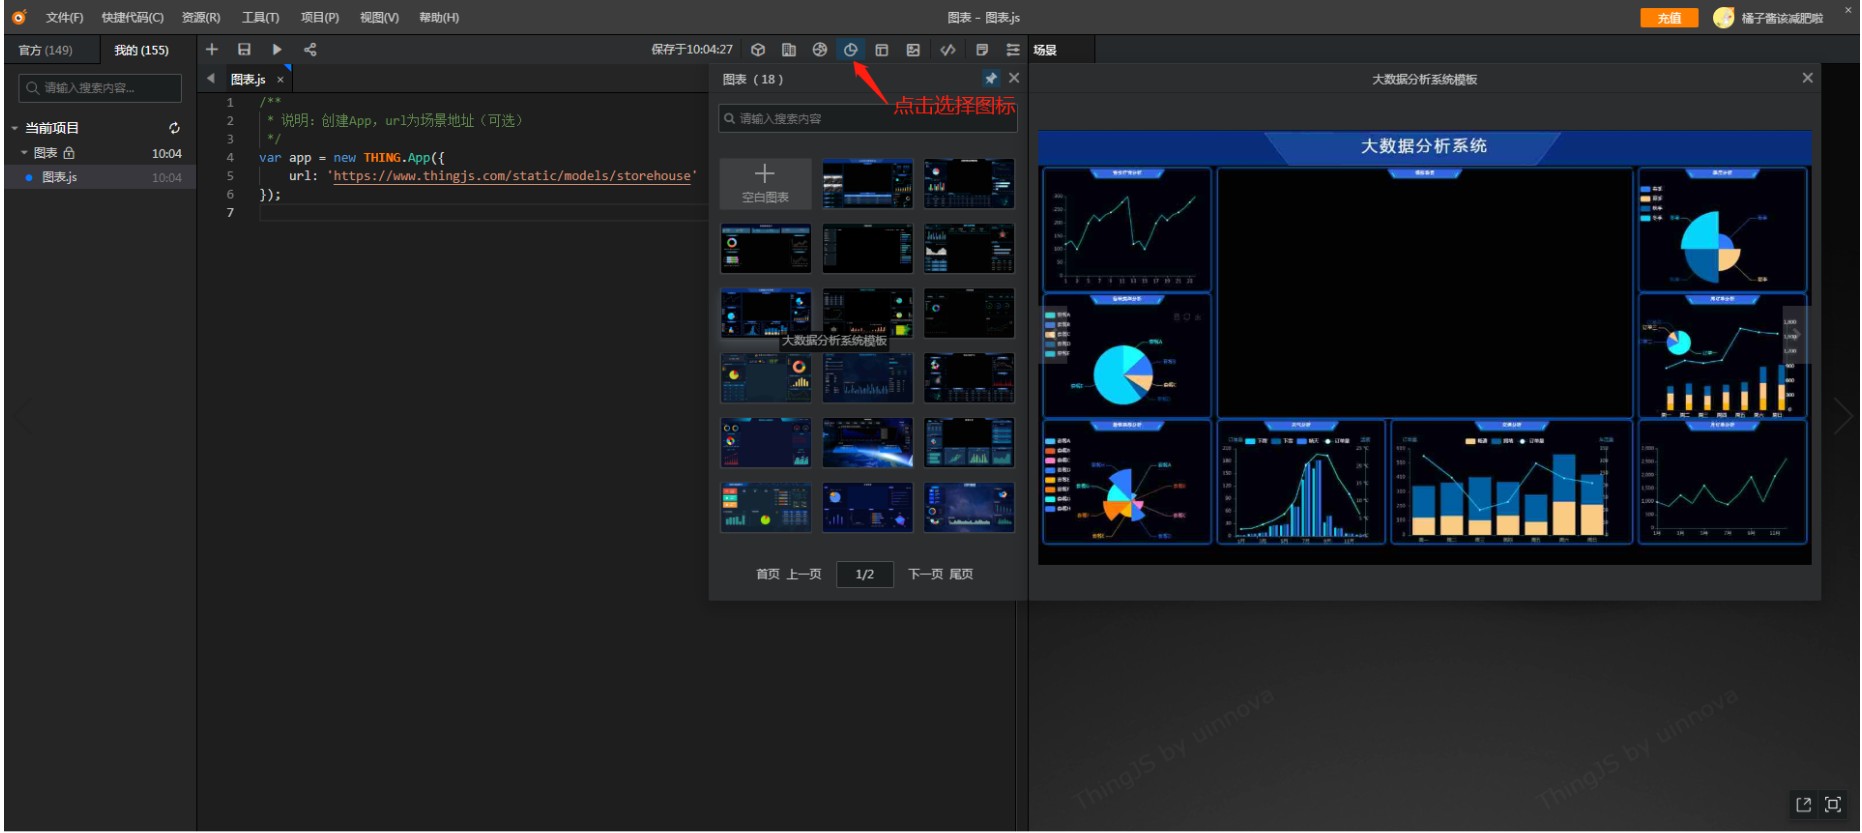
Task: Close the 图表.js editor tab
Action: click(281, 80)
